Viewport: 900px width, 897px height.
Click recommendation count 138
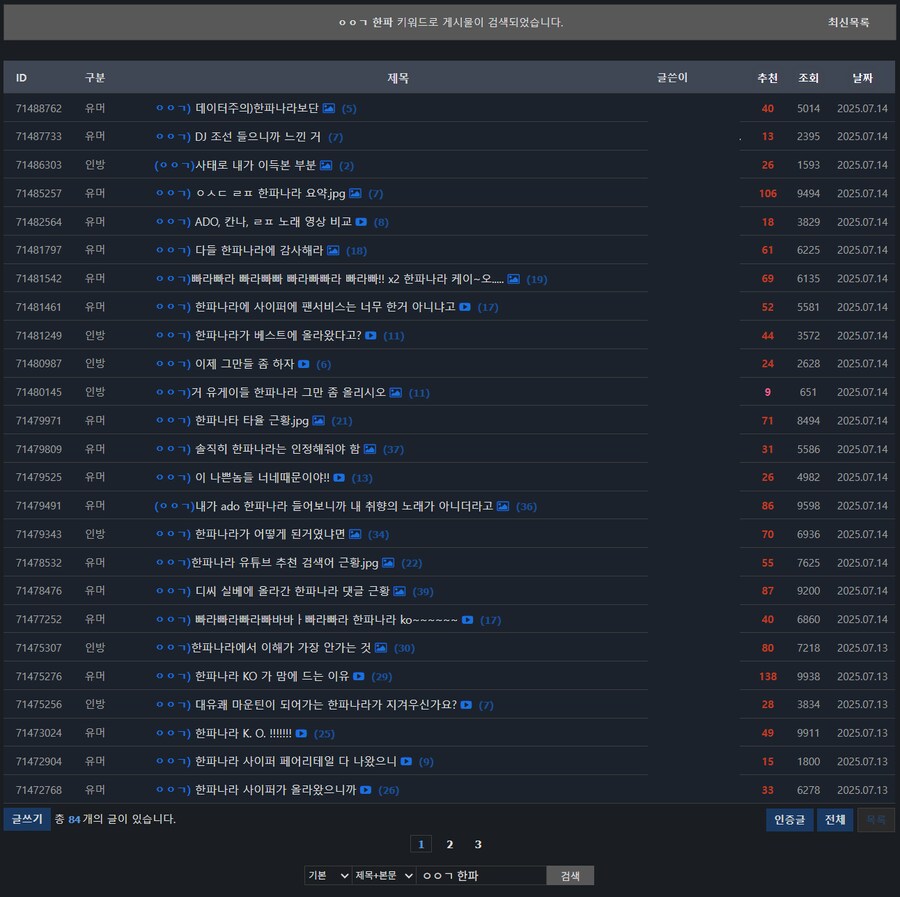[x=767, y=677]
